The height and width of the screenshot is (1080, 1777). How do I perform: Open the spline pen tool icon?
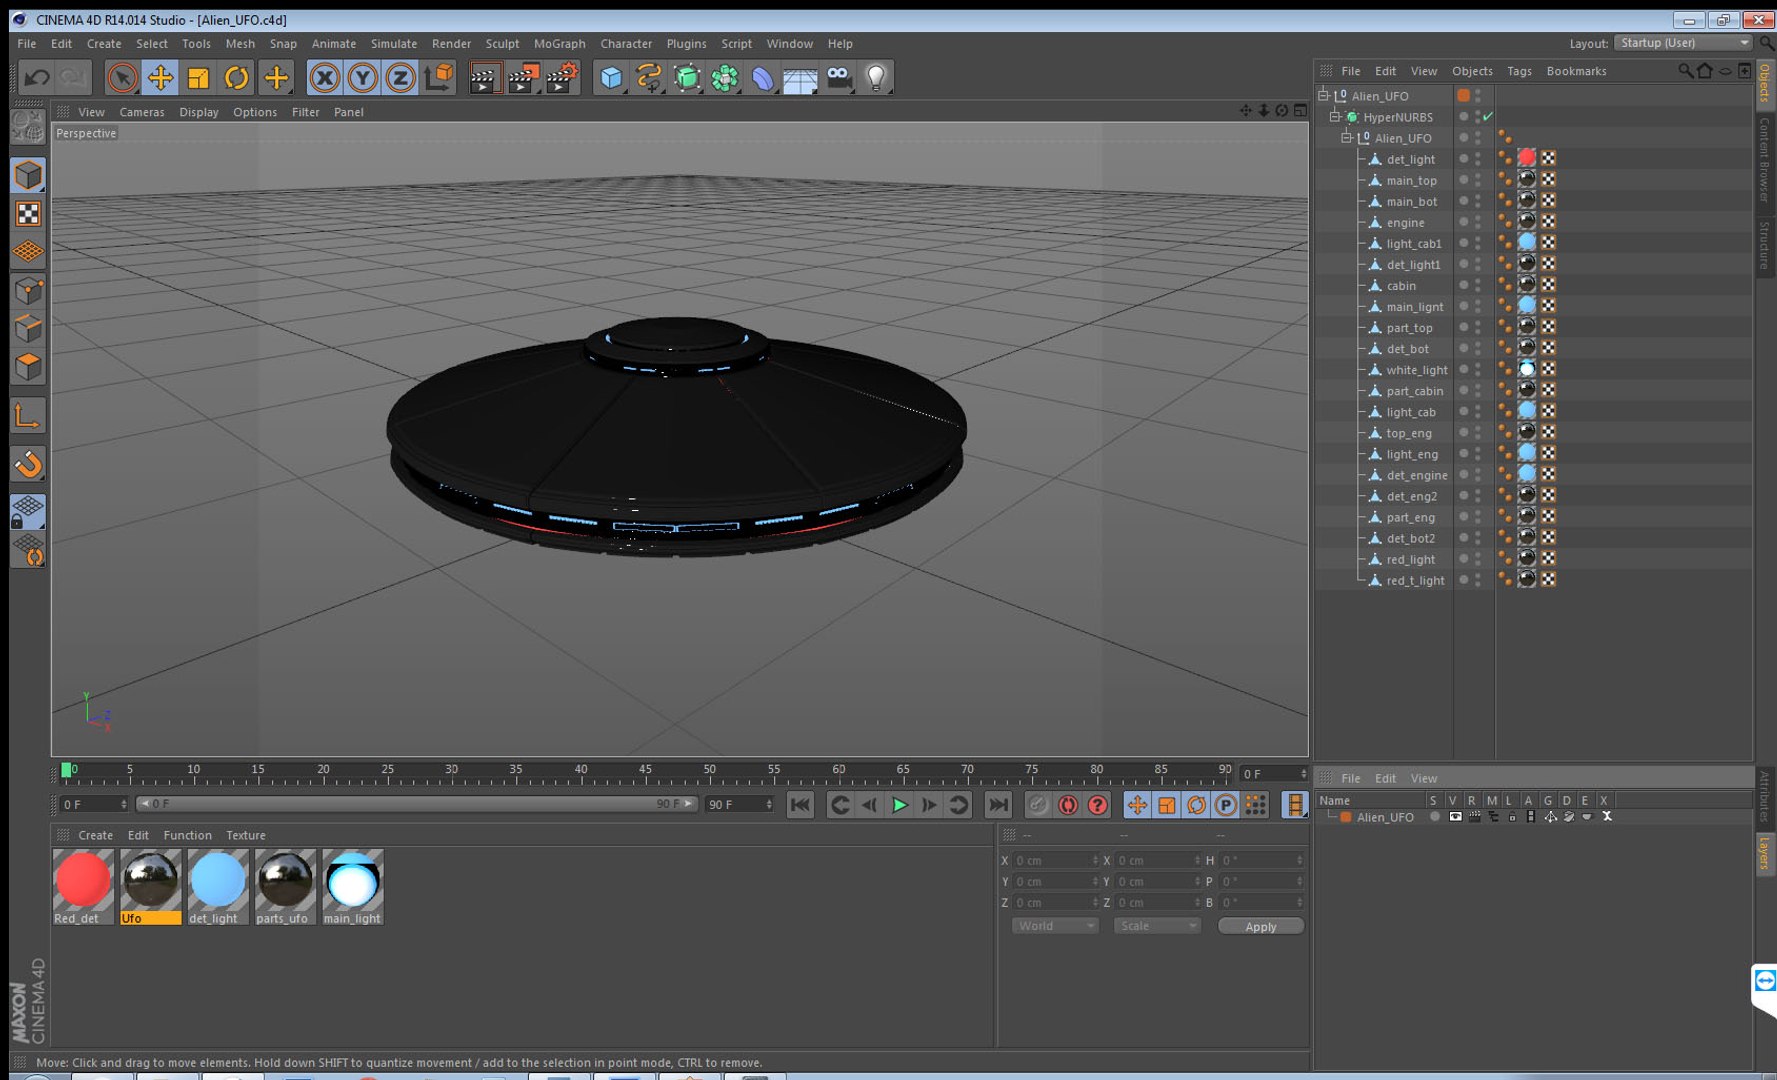649,77
